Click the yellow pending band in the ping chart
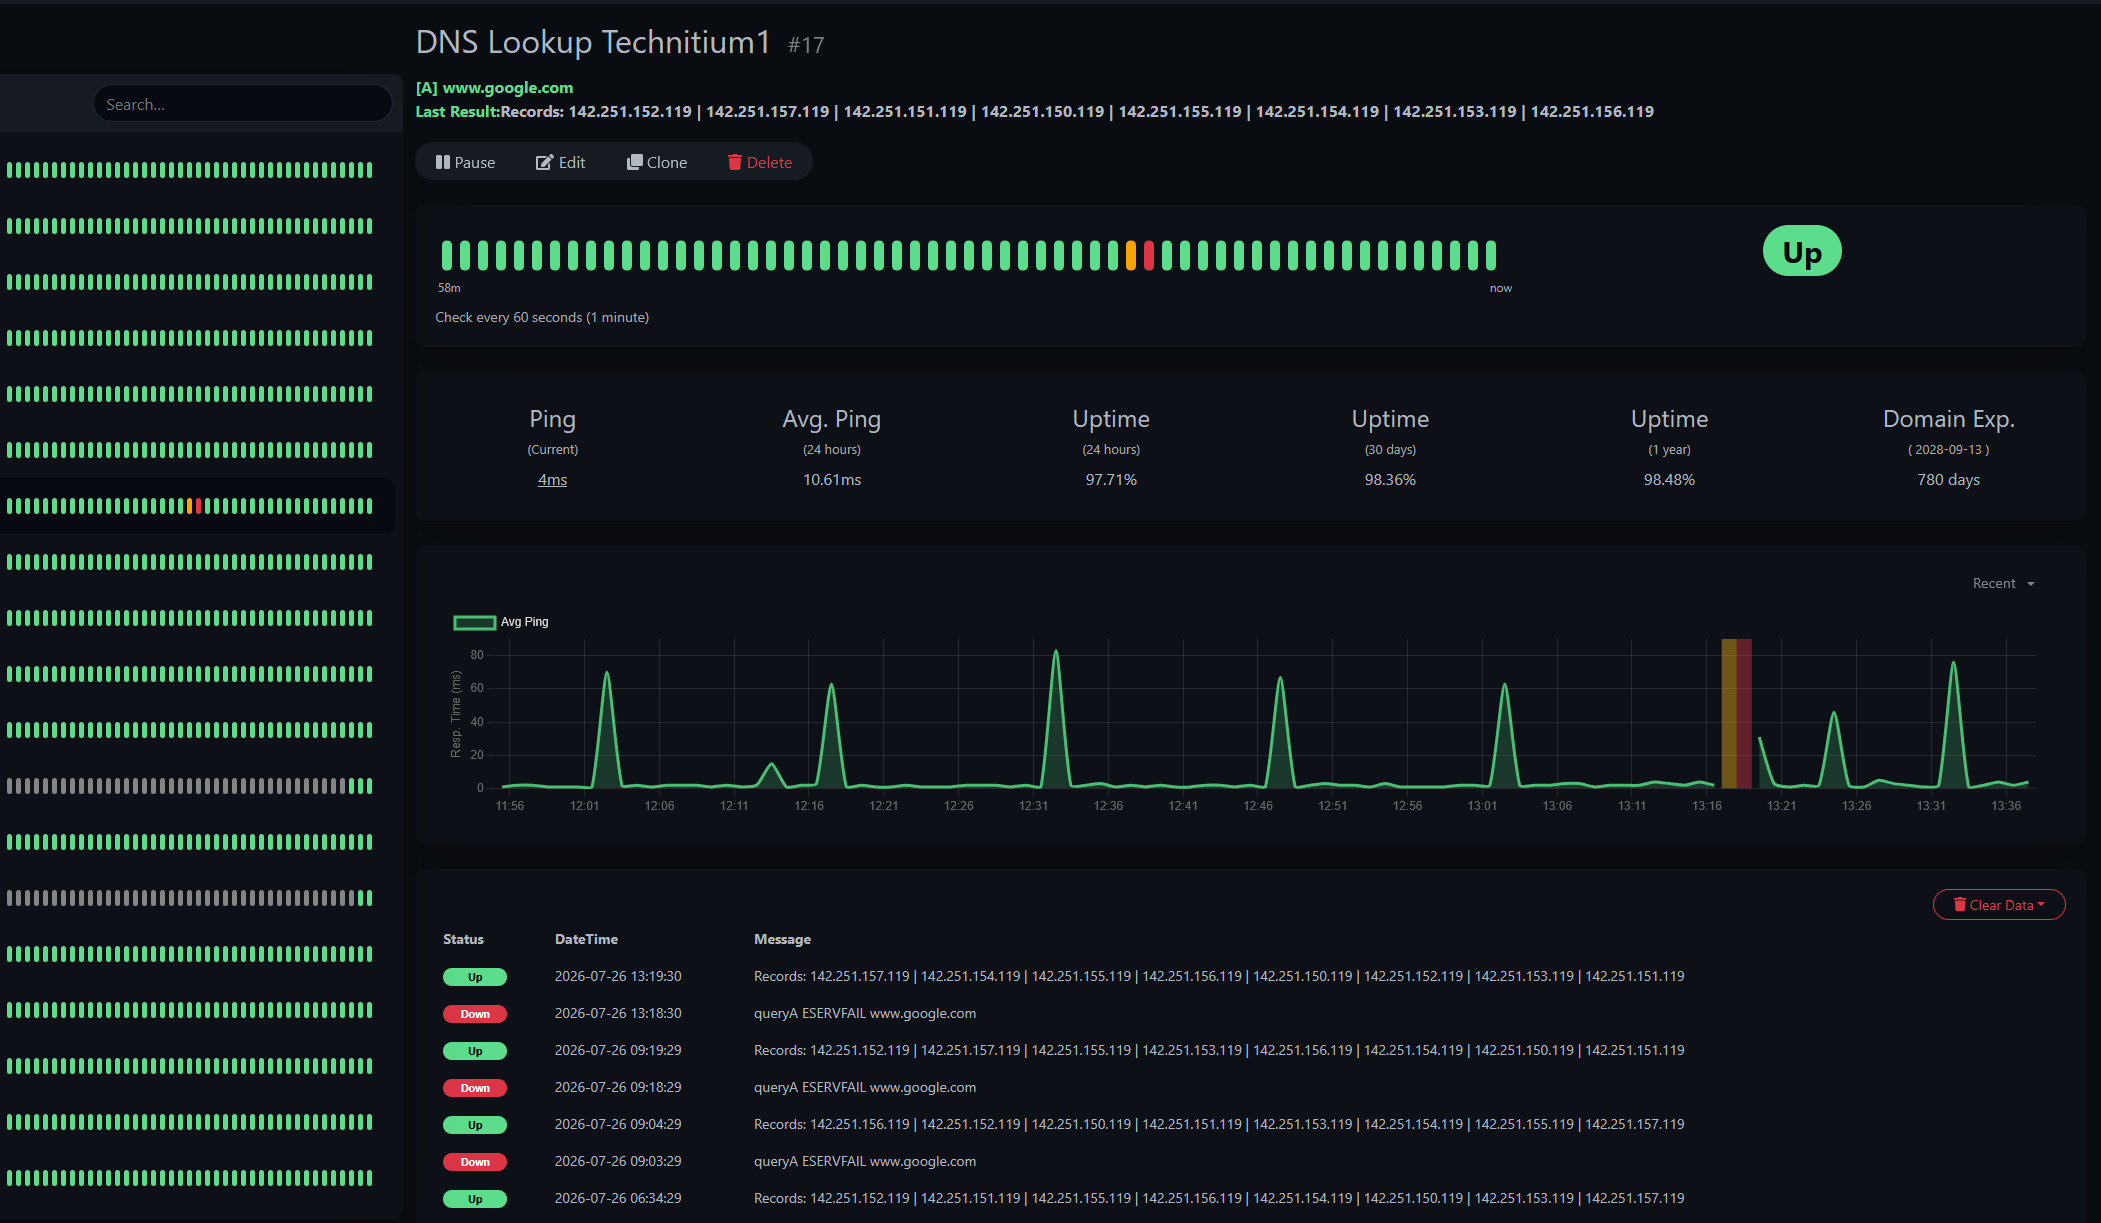The width and height of the screenshot is (2101, 1223). (1729, 713)
